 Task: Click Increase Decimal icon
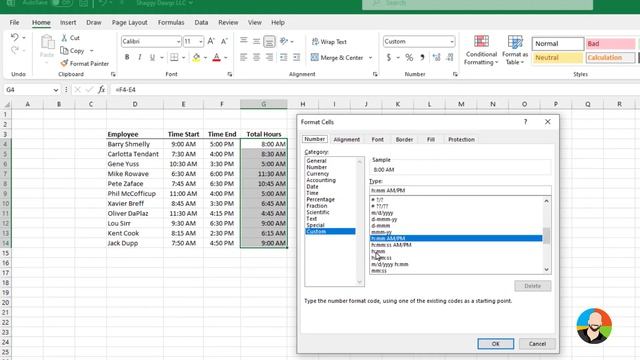(x=436, y=58)
